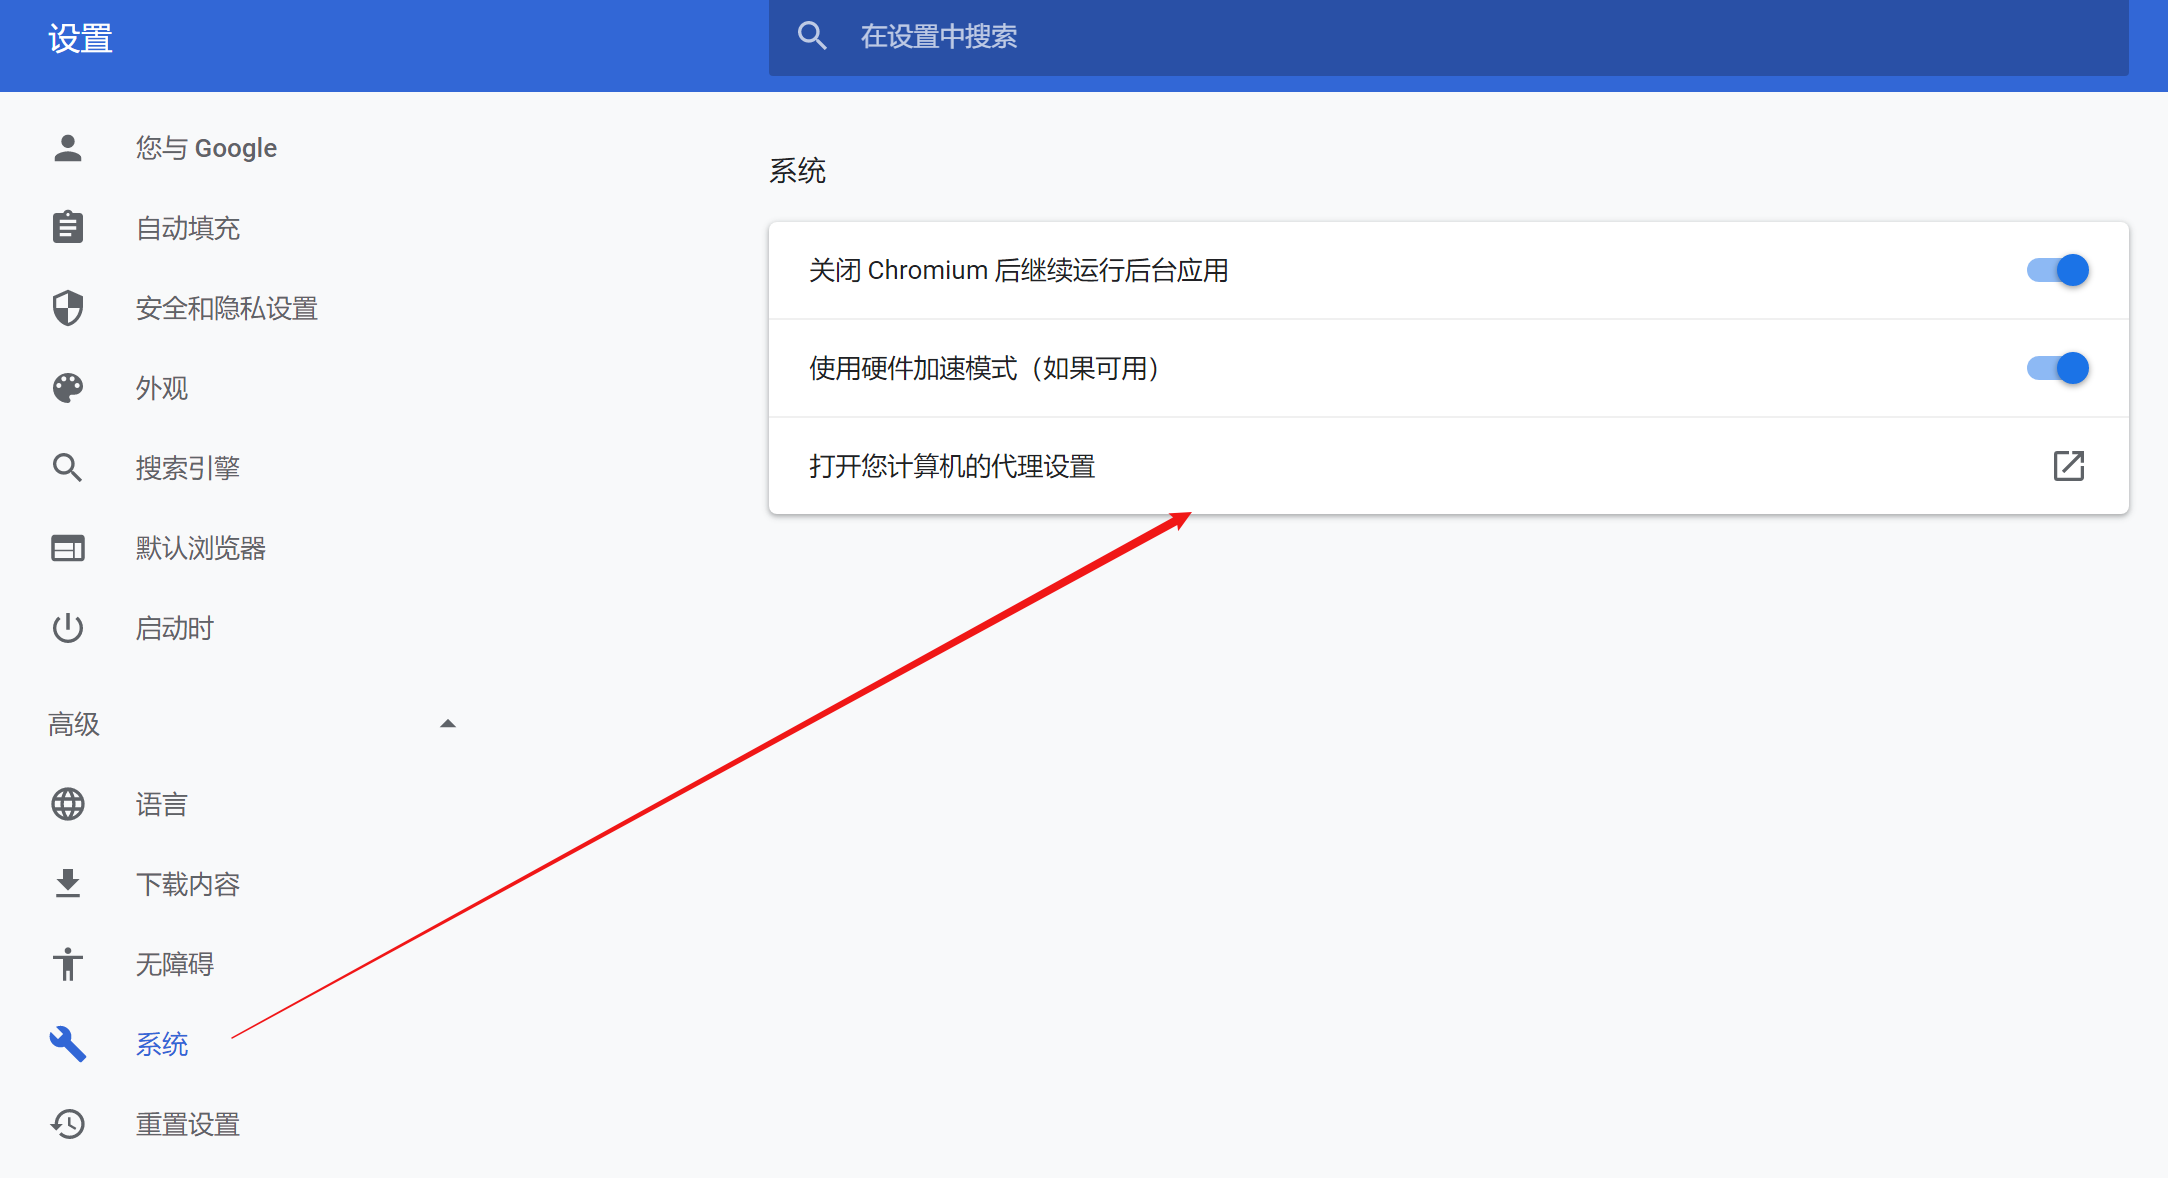Select 默认浏览器 menu entry

click(201, 548)
